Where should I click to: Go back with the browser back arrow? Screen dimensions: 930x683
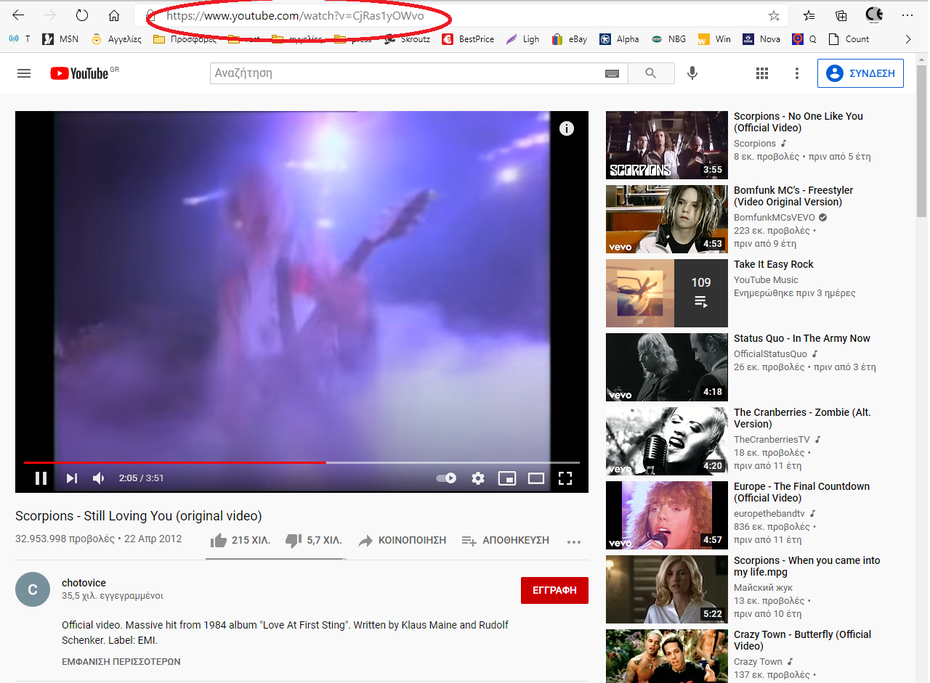[18, 15]
